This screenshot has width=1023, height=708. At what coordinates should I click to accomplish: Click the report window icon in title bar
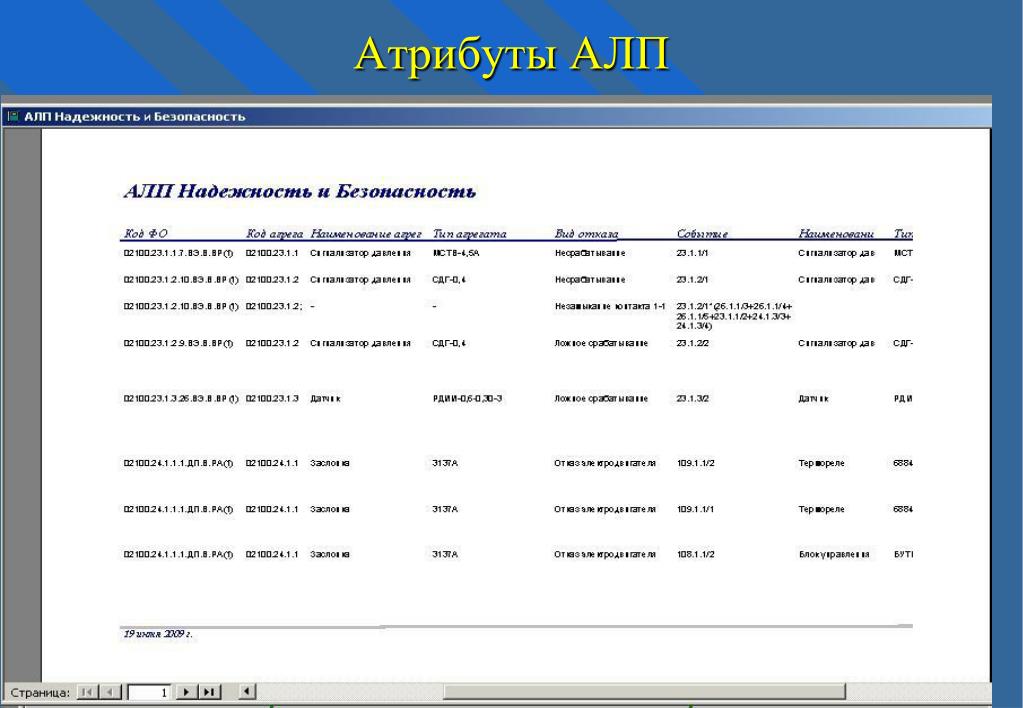[x=12, y=117]
